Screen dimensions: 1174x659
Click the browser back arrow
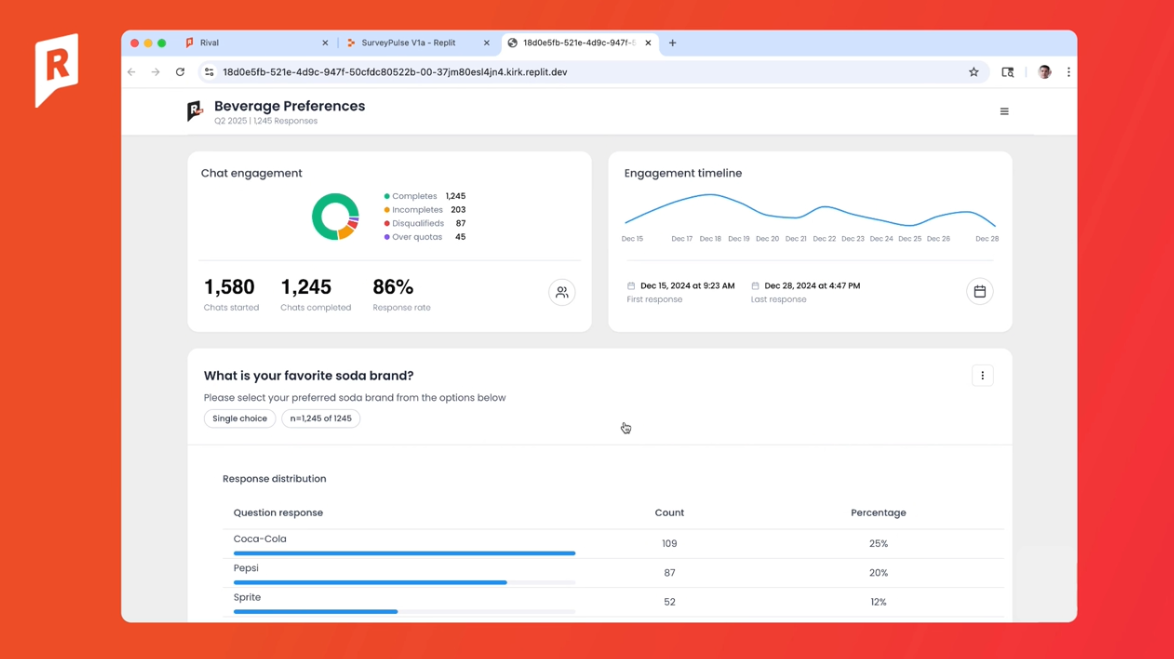132,72
